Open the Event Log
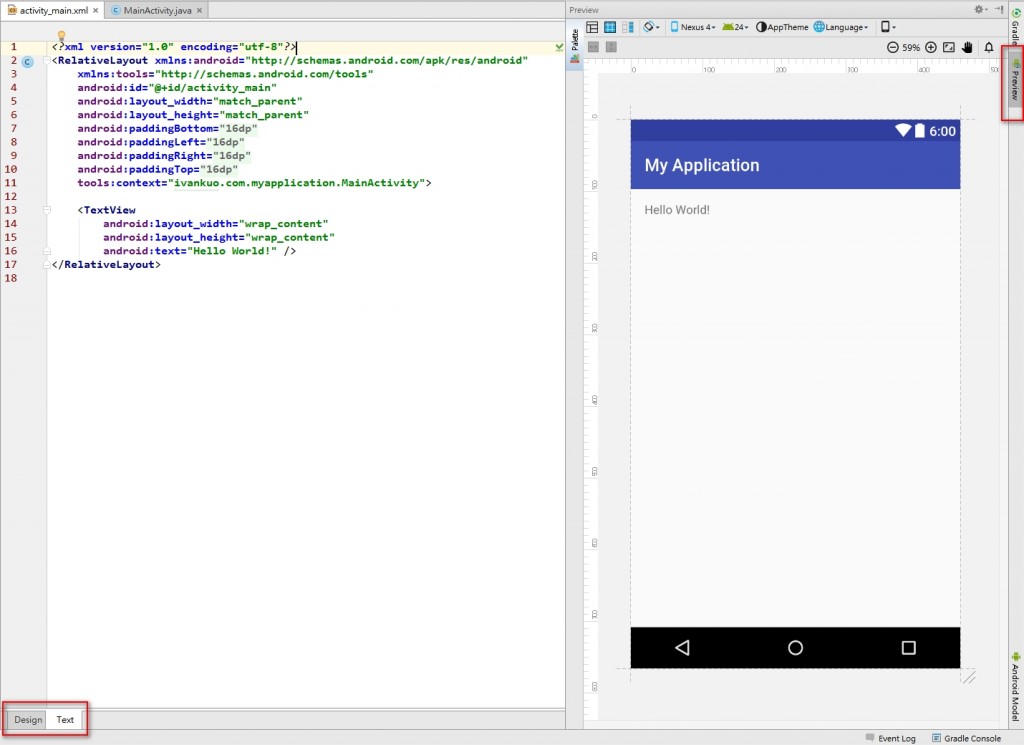1024x745 pixels. [890, 738]
